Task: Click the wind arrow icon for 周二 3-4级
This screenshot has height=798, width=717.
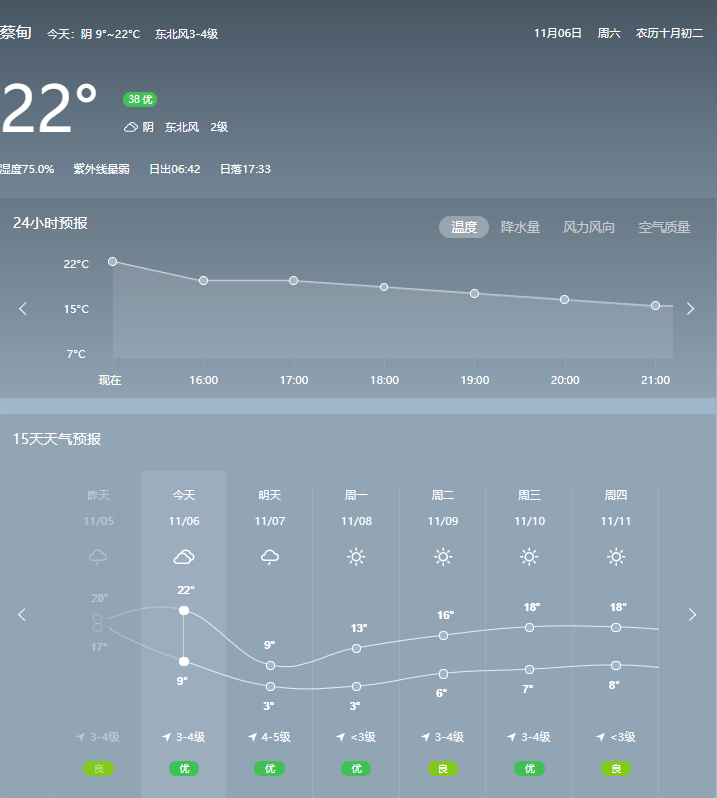Action: 425,736
